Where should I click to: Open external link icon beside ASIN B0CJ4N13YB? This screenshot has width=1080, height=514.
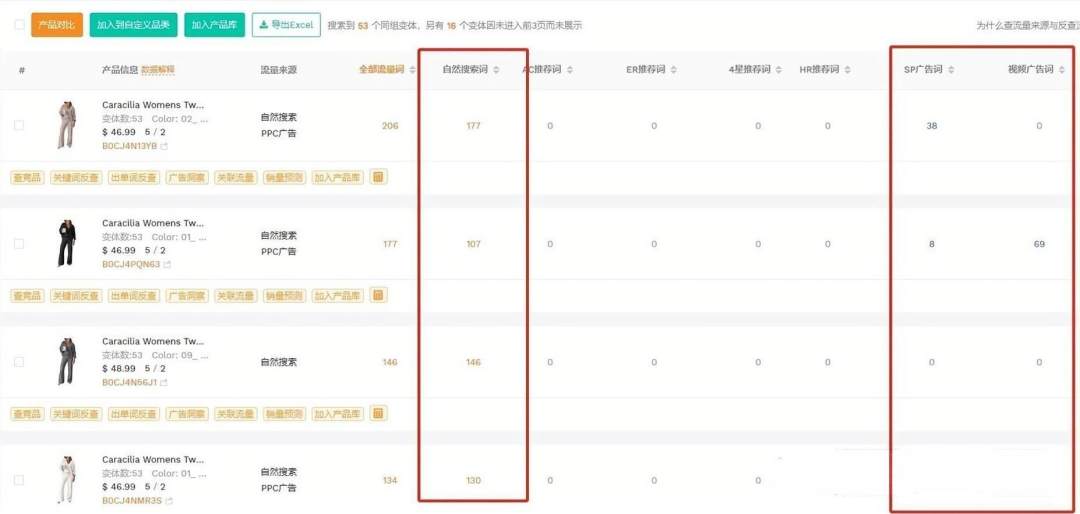click(165, 146)
